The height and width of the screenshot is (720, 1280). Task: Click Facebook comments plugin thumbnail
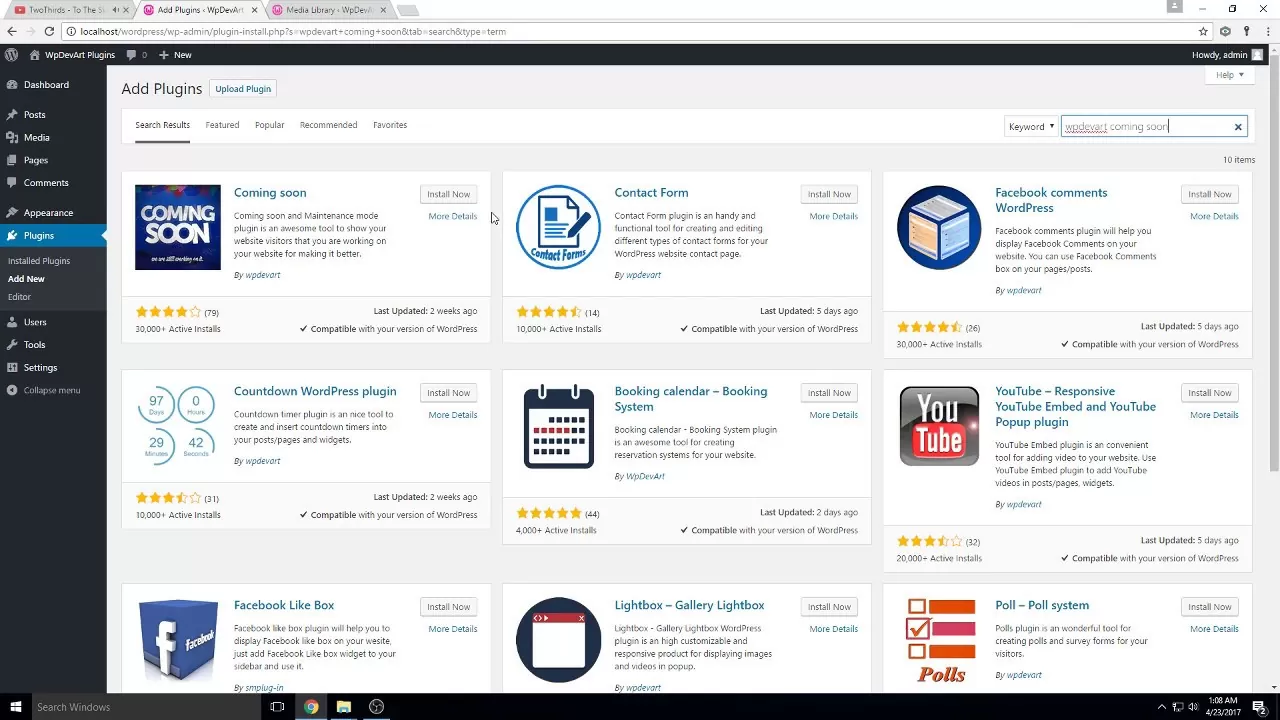(x=939, y=227)
